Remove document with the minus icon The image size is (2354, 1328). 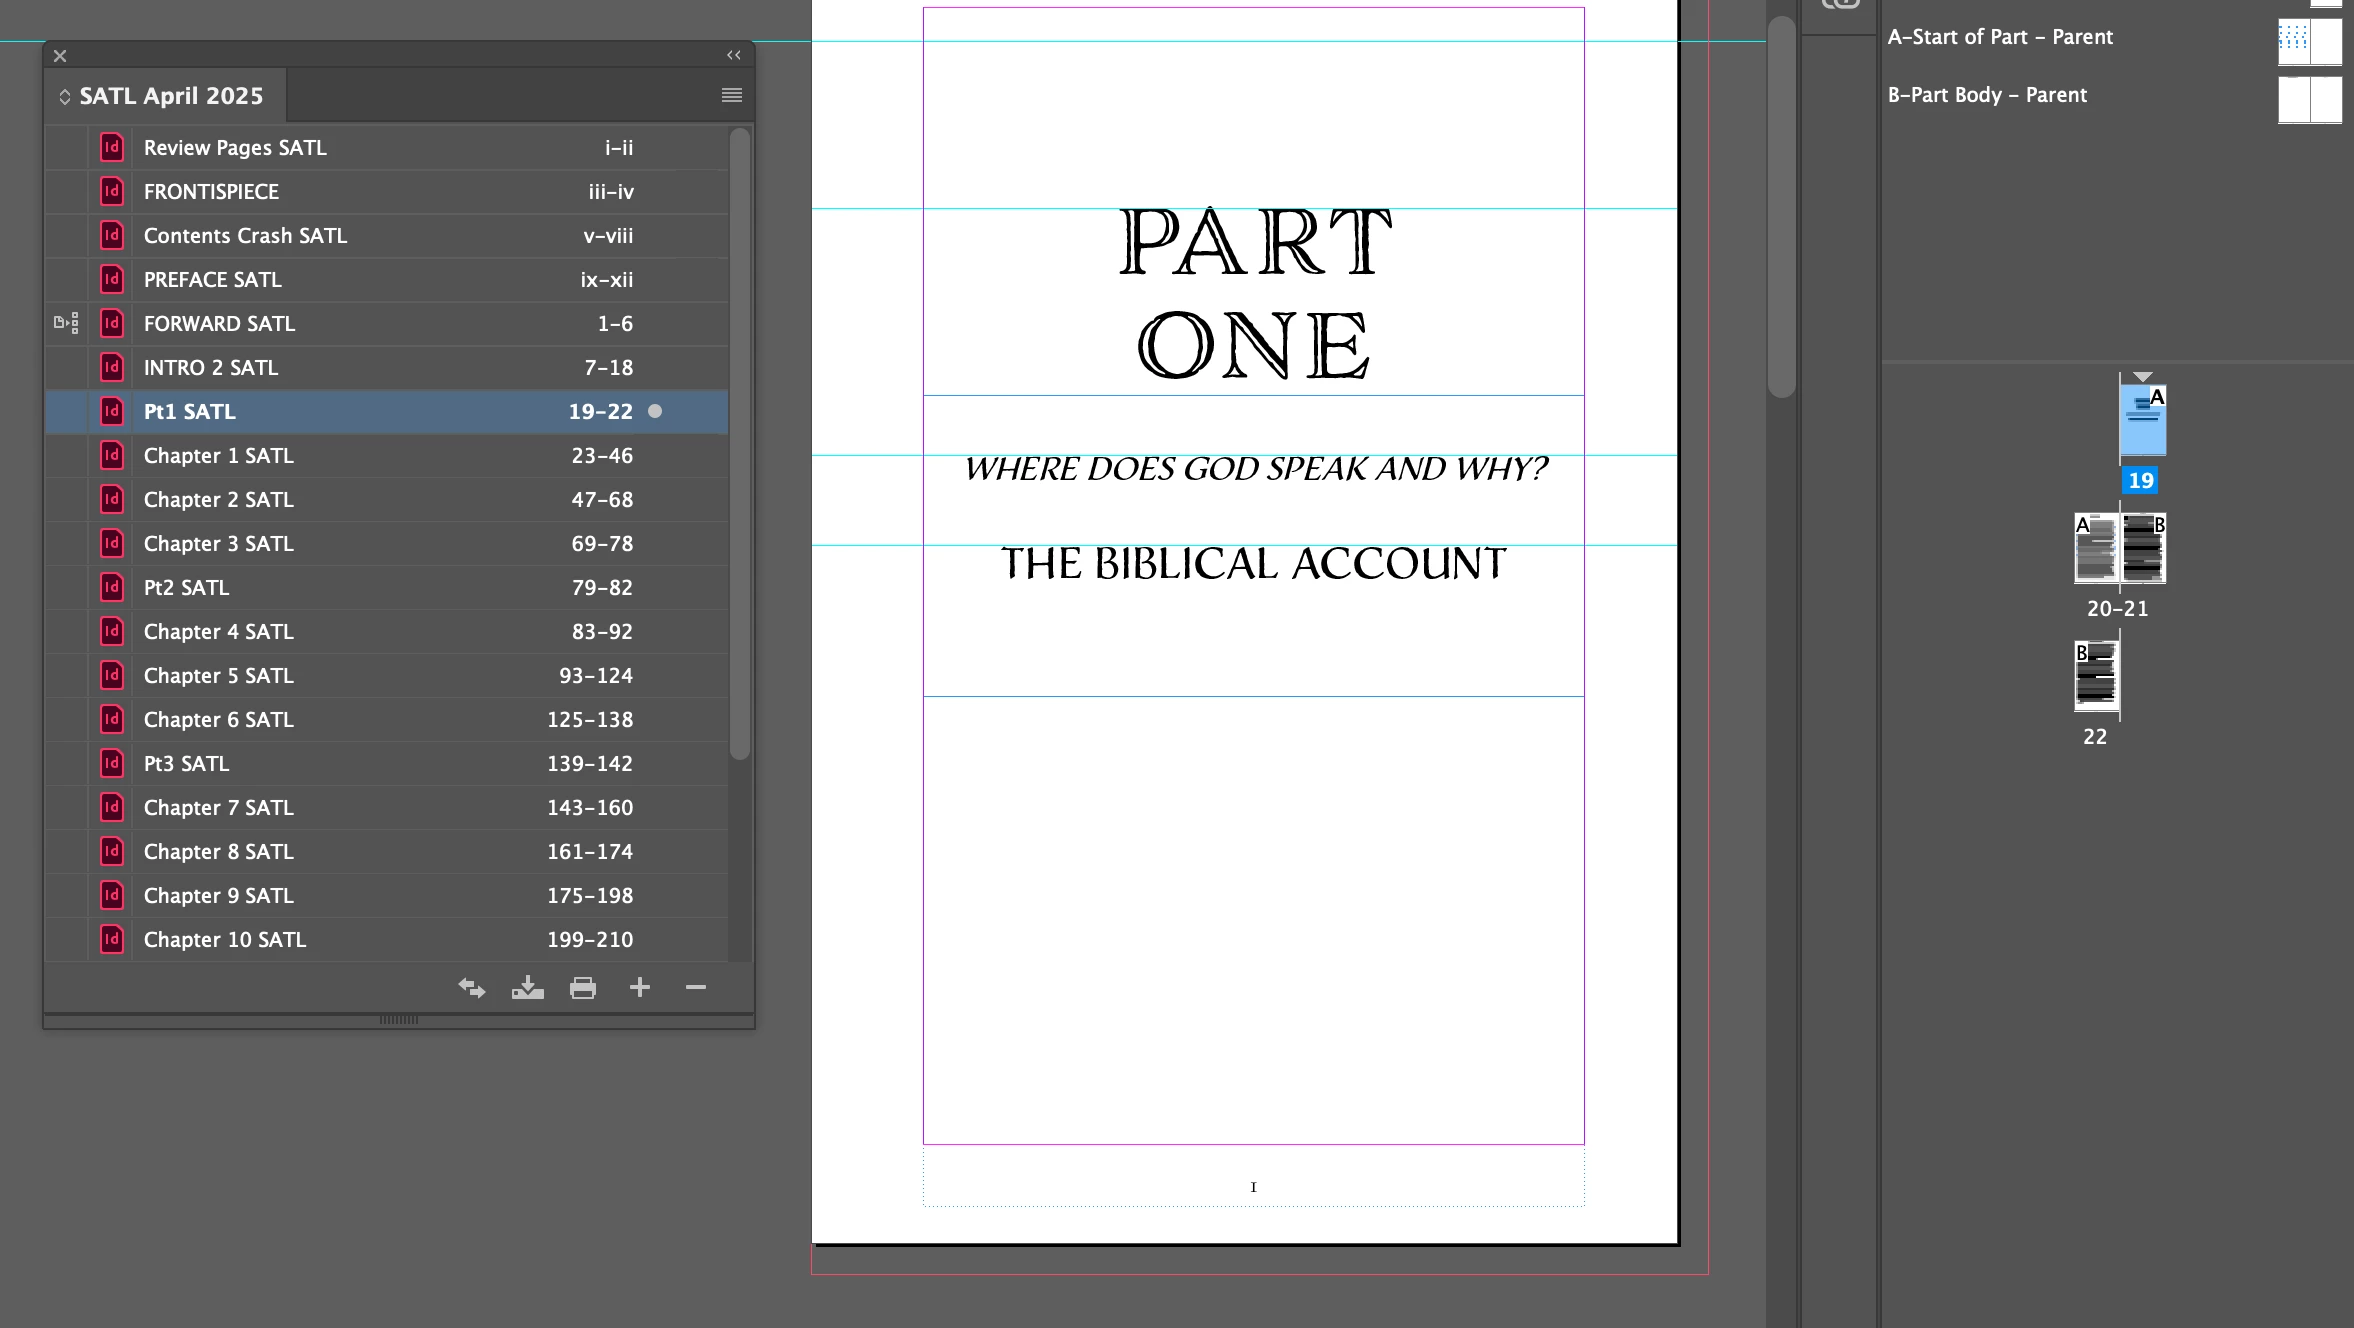(x=696, y=988)
